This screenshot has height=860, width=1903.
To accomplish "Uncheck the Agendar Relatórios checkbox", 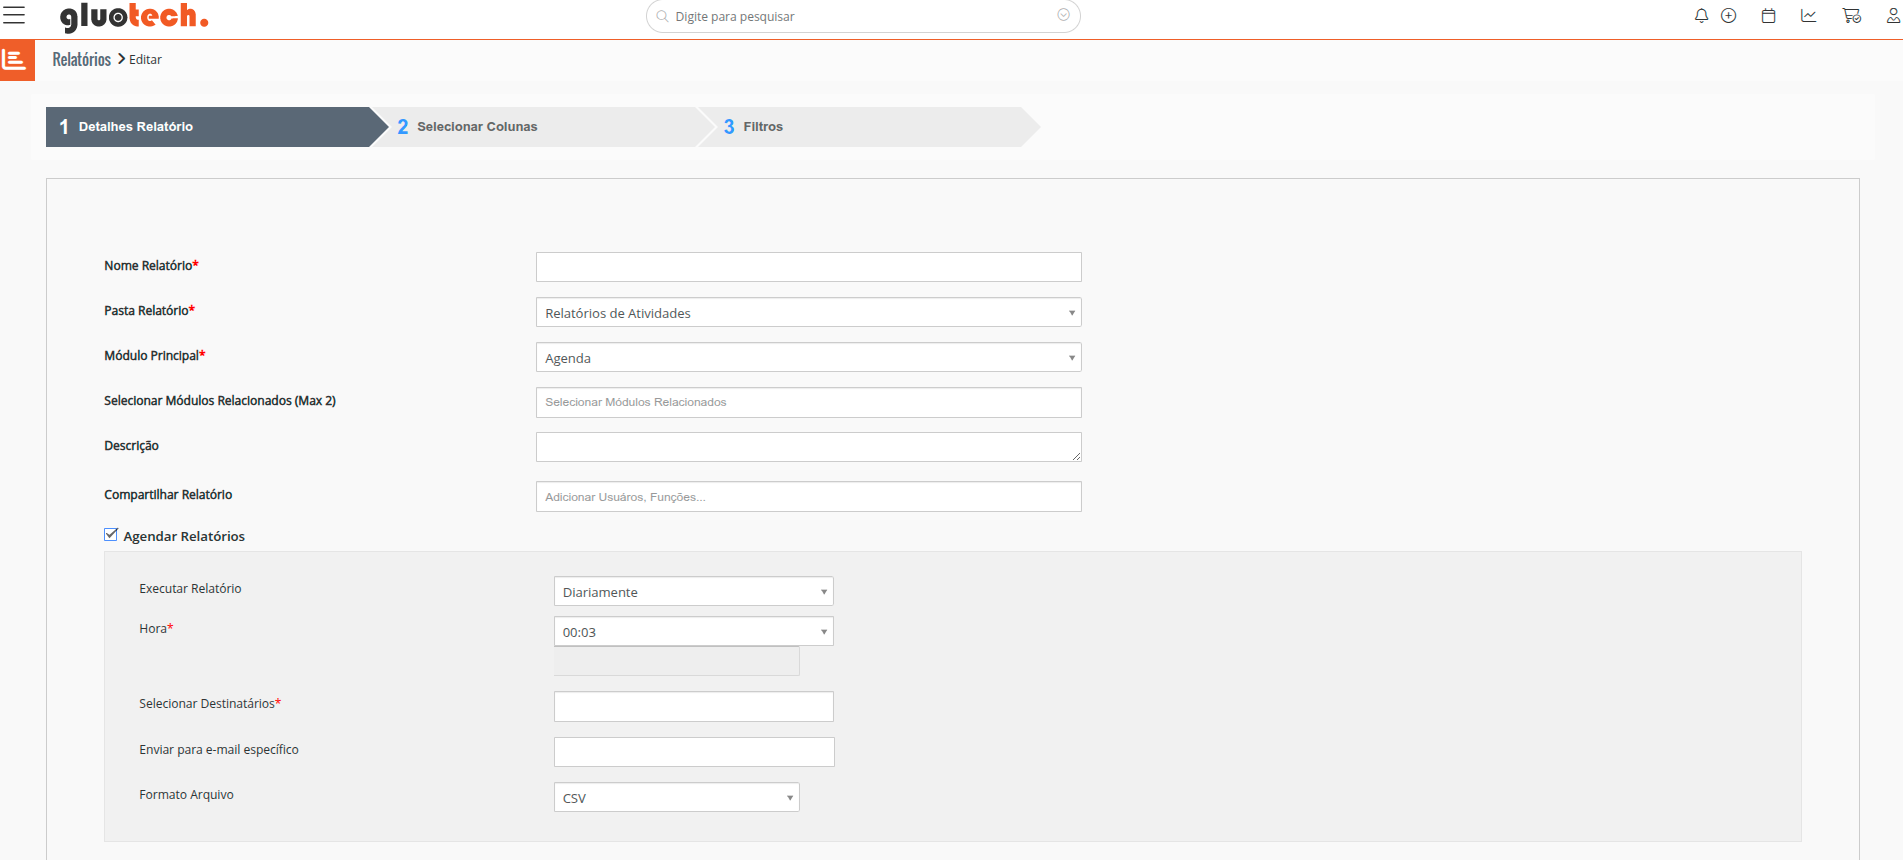I will click(111, 535).
